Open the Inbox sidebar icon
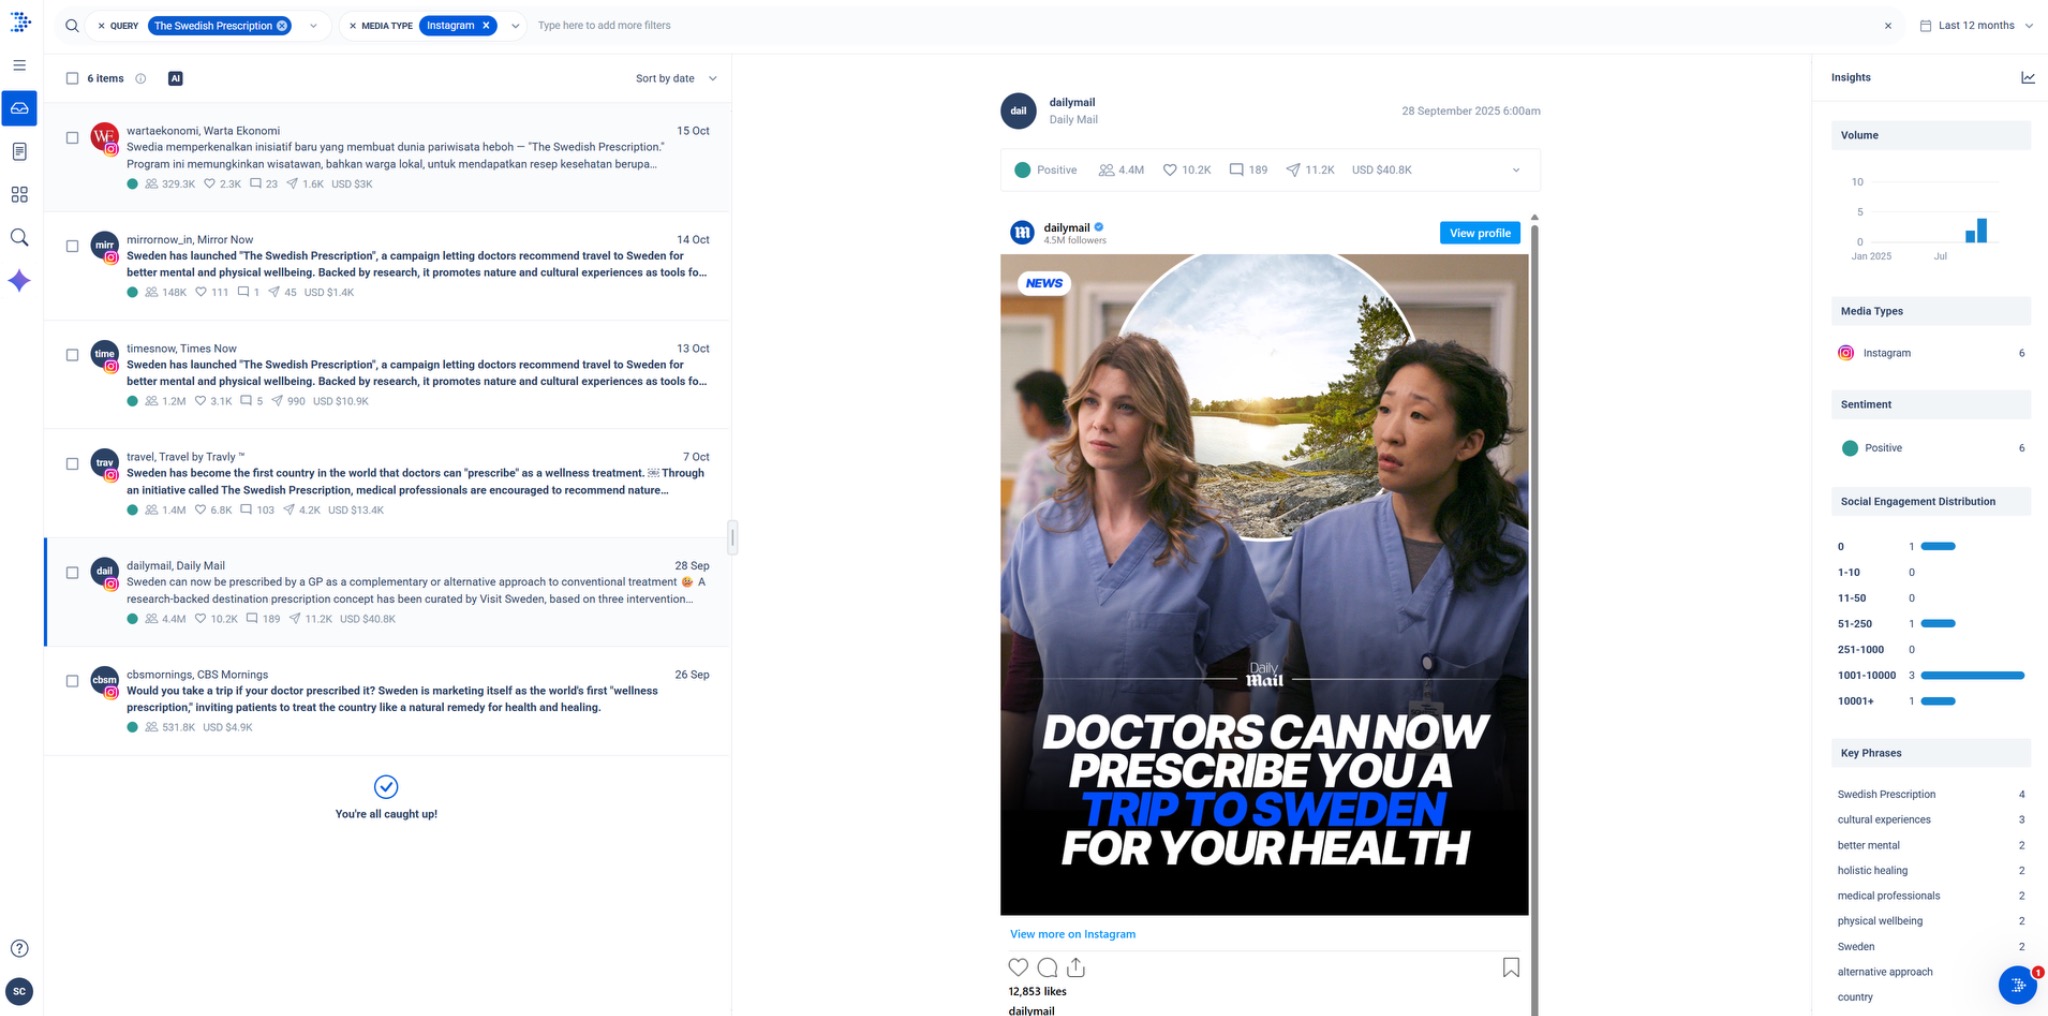Image resolution: width=2048 pixels, height=1016 pixels. click(x=19, y=110)
